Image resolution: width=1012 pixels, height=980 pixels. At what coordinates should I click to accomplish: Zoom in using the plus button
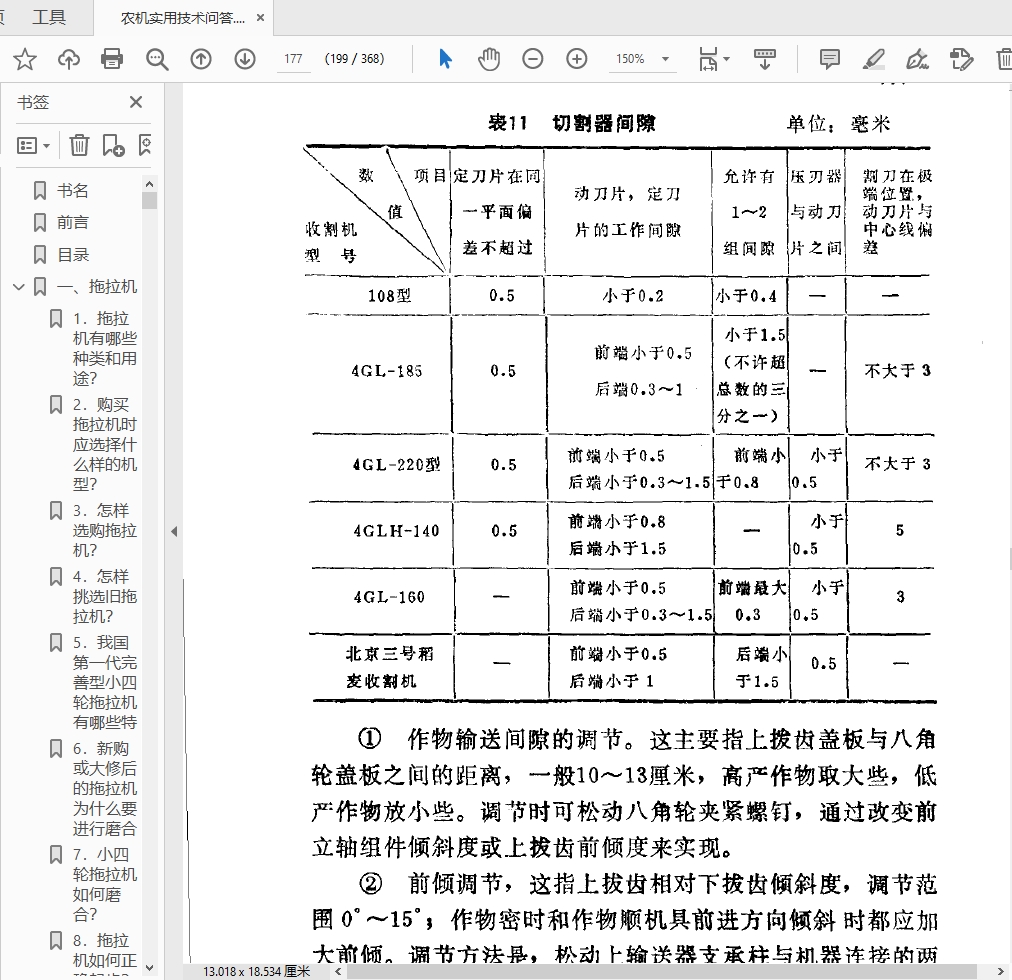(577, 59)
